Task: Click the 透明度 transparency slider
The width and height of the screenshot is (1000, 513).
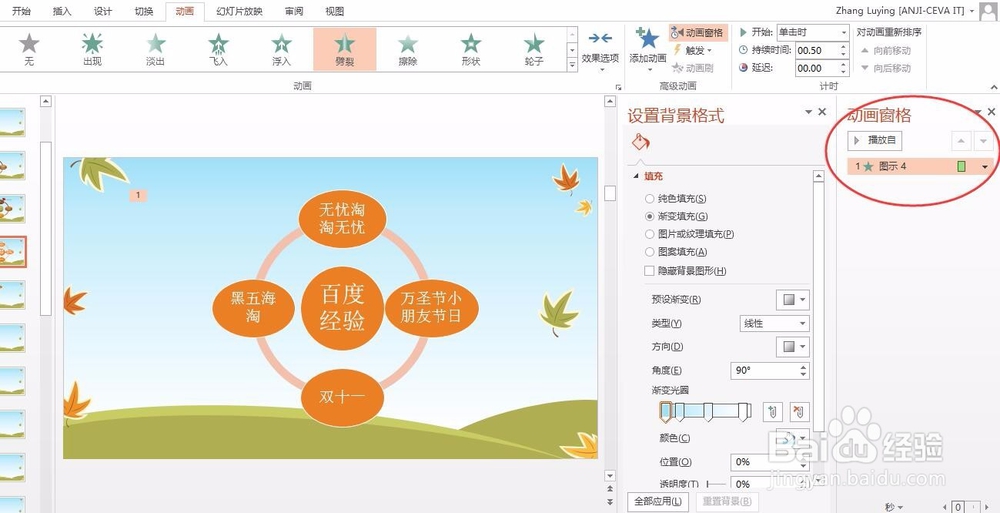Action: [716, 484]
